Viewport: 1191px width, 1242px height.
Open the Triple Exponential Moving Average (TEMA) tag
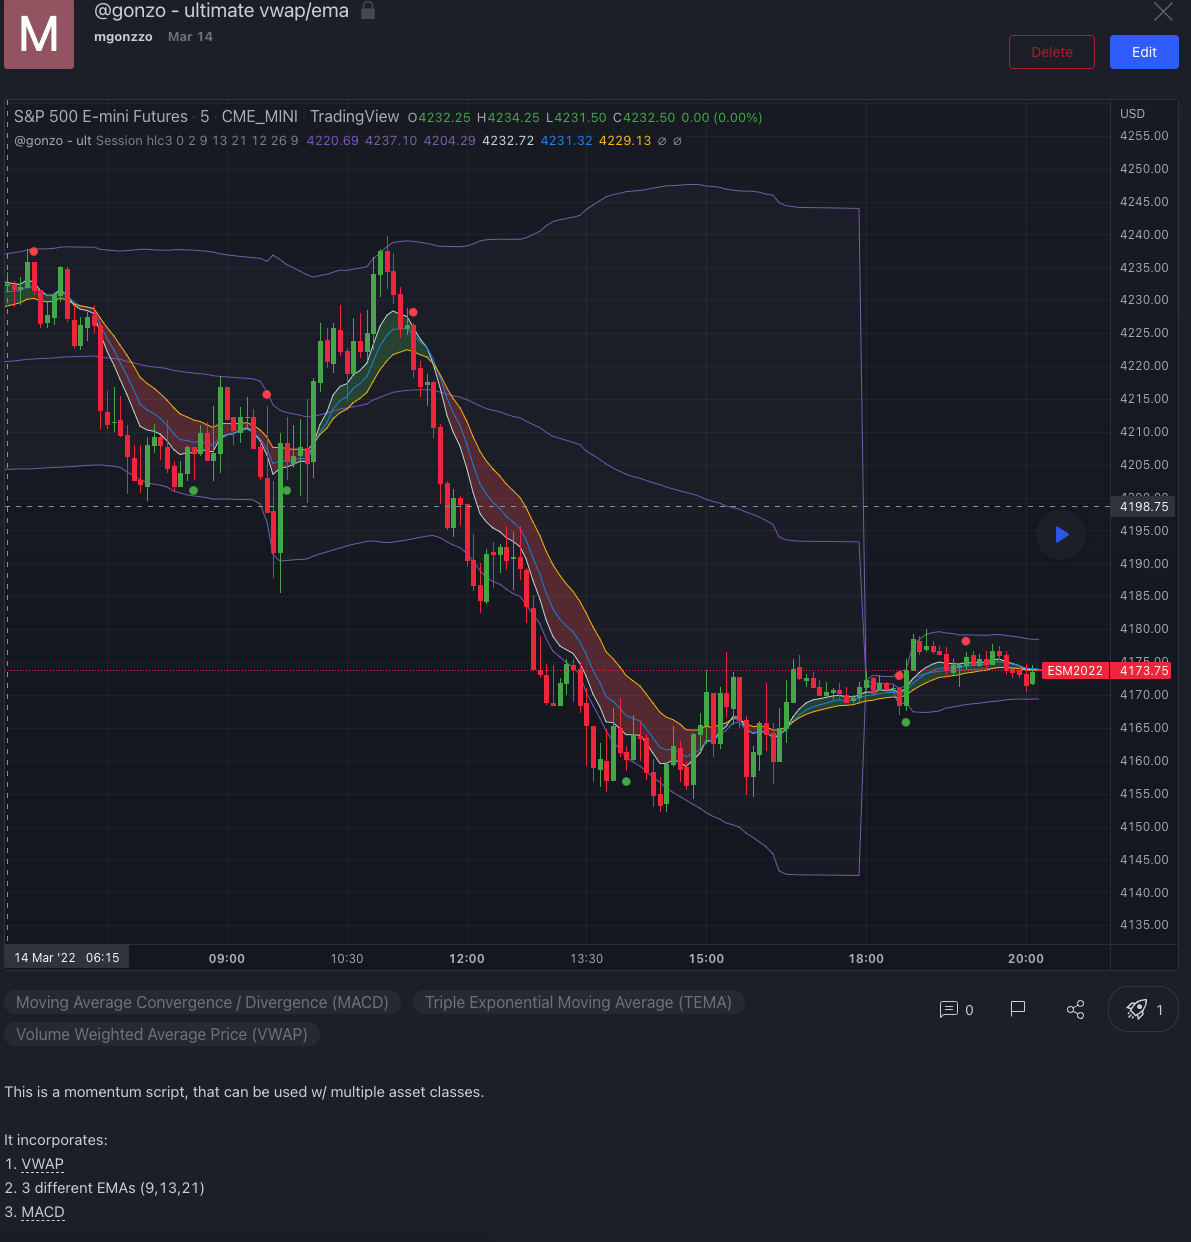point(578,1002)
